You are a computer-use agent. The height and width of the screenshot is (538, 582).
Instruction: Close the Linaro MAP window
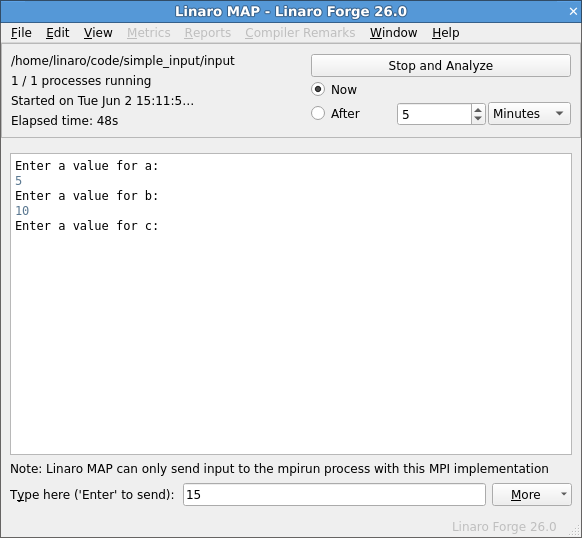pyautogui.click(x=573, y=12)
